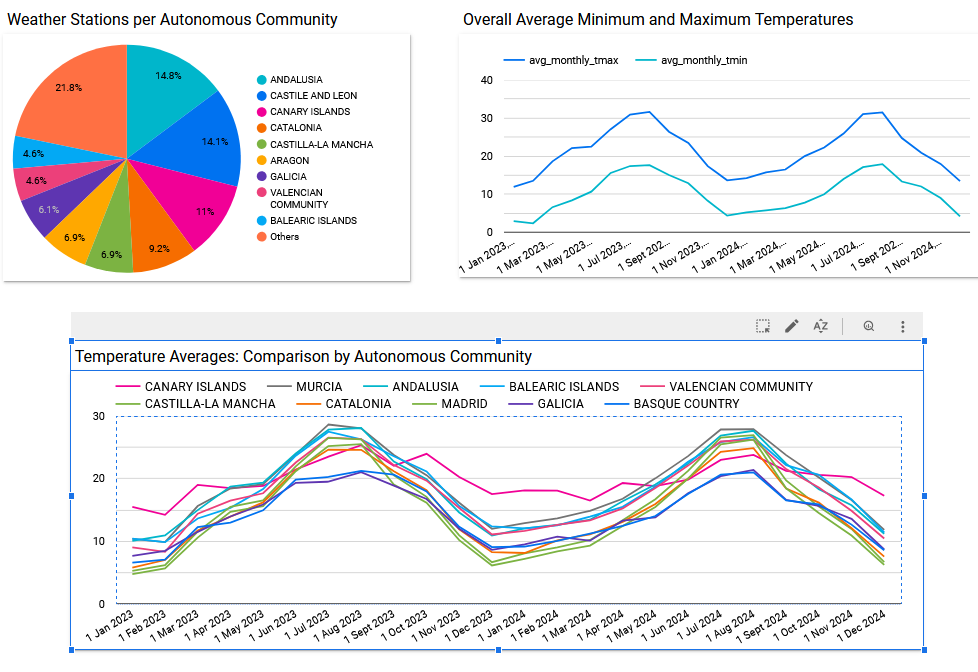Click avg_monthly_tmax legend entry
The width and height of the screenshot is (978, 672).
[x=560, y=61]
